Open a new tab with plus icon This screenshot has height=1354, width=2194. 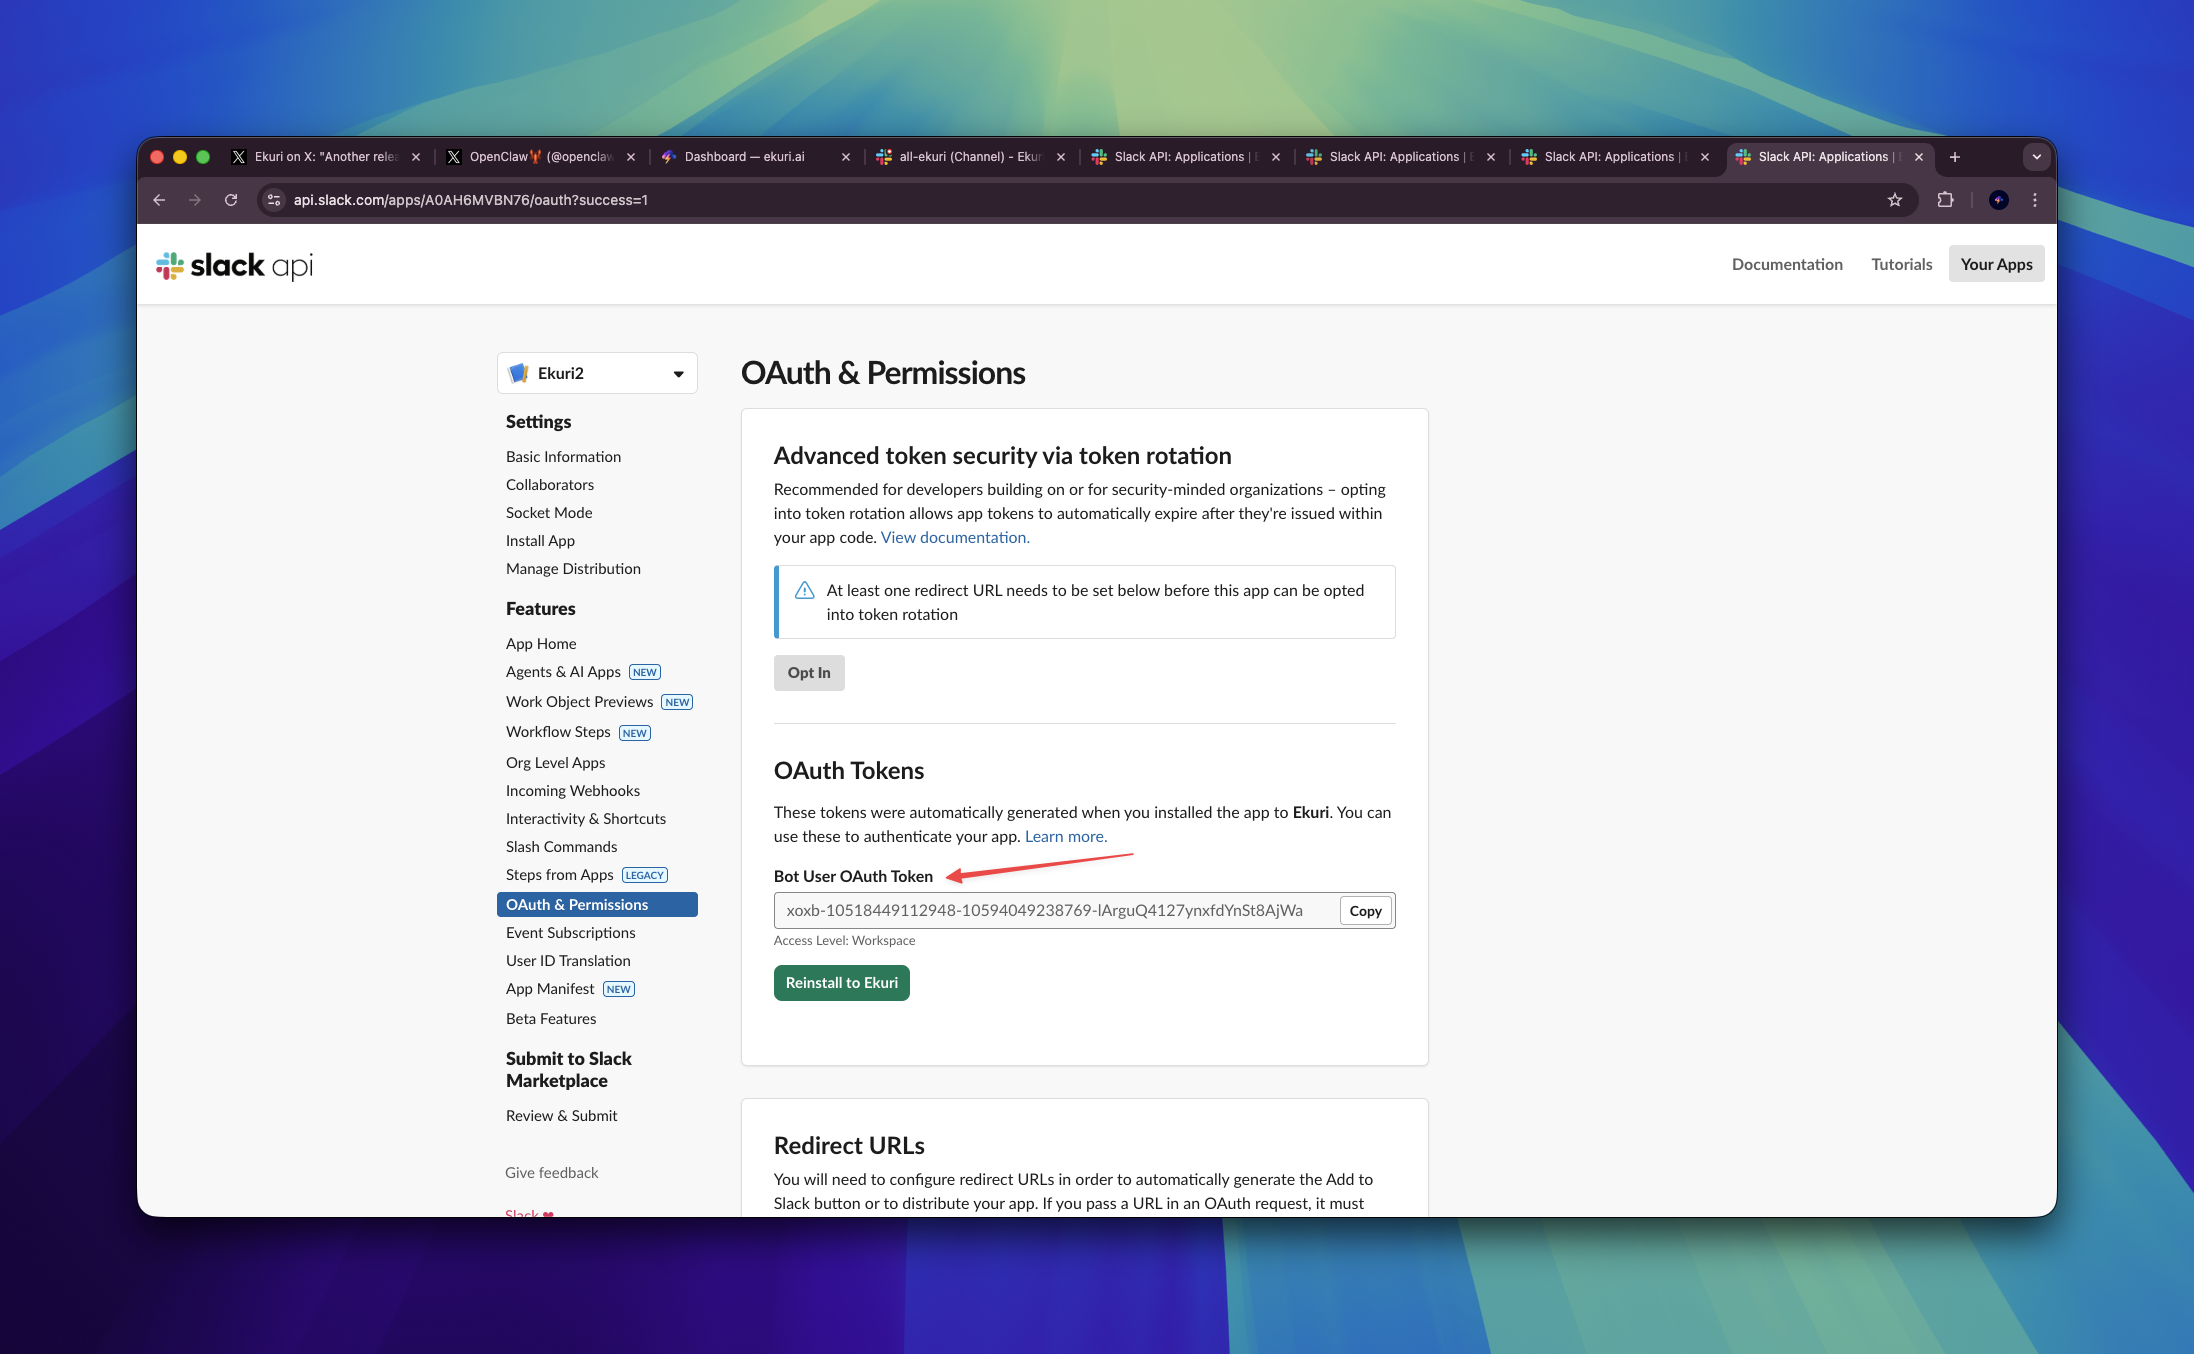pyautogui.click(x=1954, y=157)
